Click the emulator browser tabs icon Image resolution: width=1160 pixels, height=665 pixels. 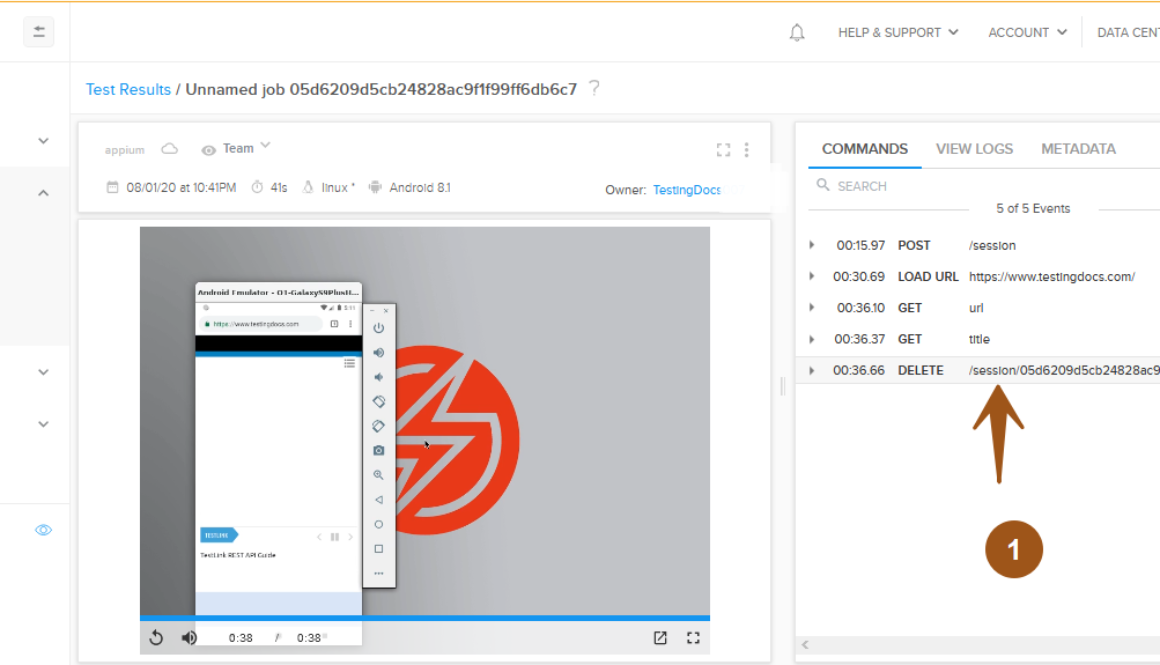(334, 324)
